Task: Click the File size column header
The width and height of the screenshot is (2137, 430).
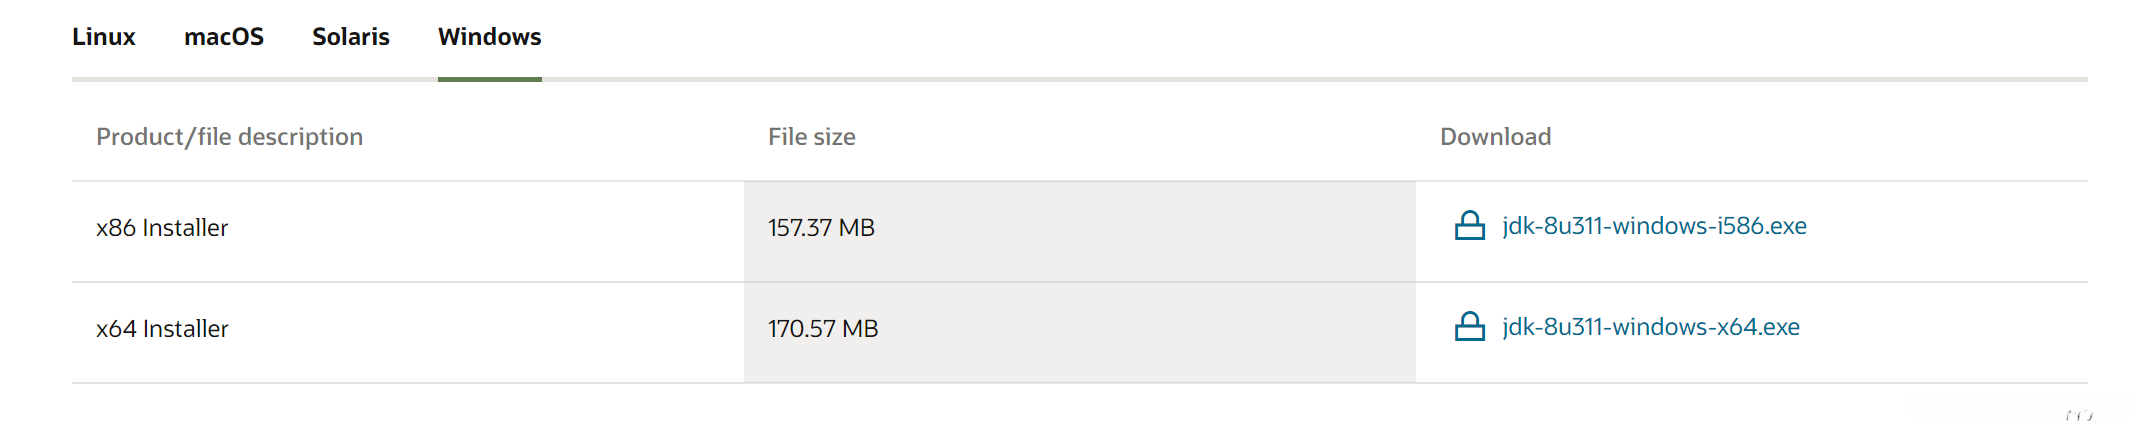Action: [811, 137]
